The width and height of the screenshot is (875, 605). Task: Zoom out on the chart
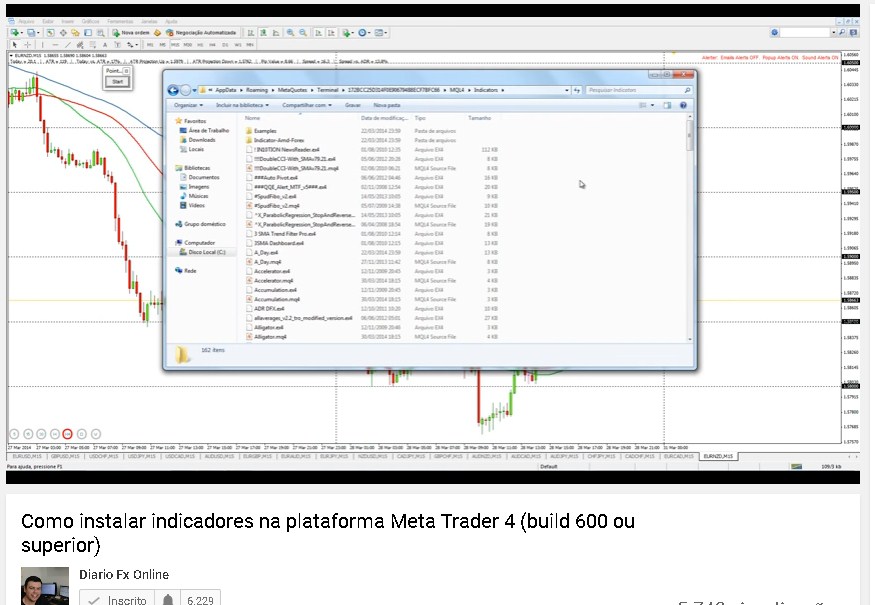click(302, 33)
